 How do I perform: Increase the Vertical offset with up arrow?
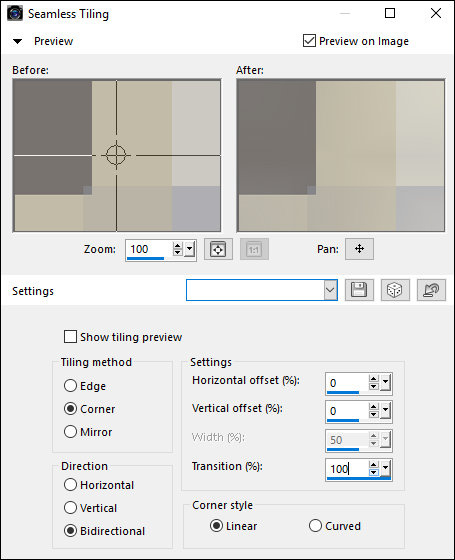click(x=374, y=407)
